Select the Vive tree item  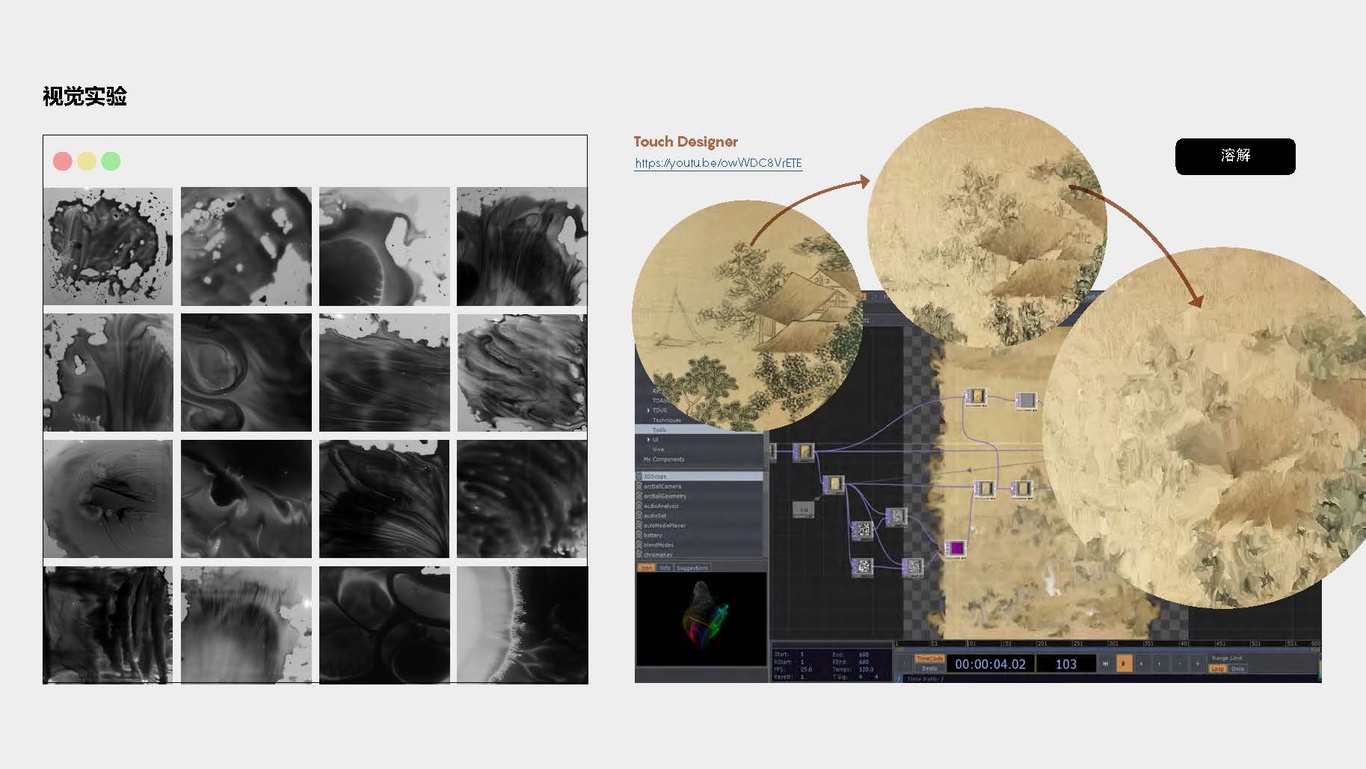point(658,449)
